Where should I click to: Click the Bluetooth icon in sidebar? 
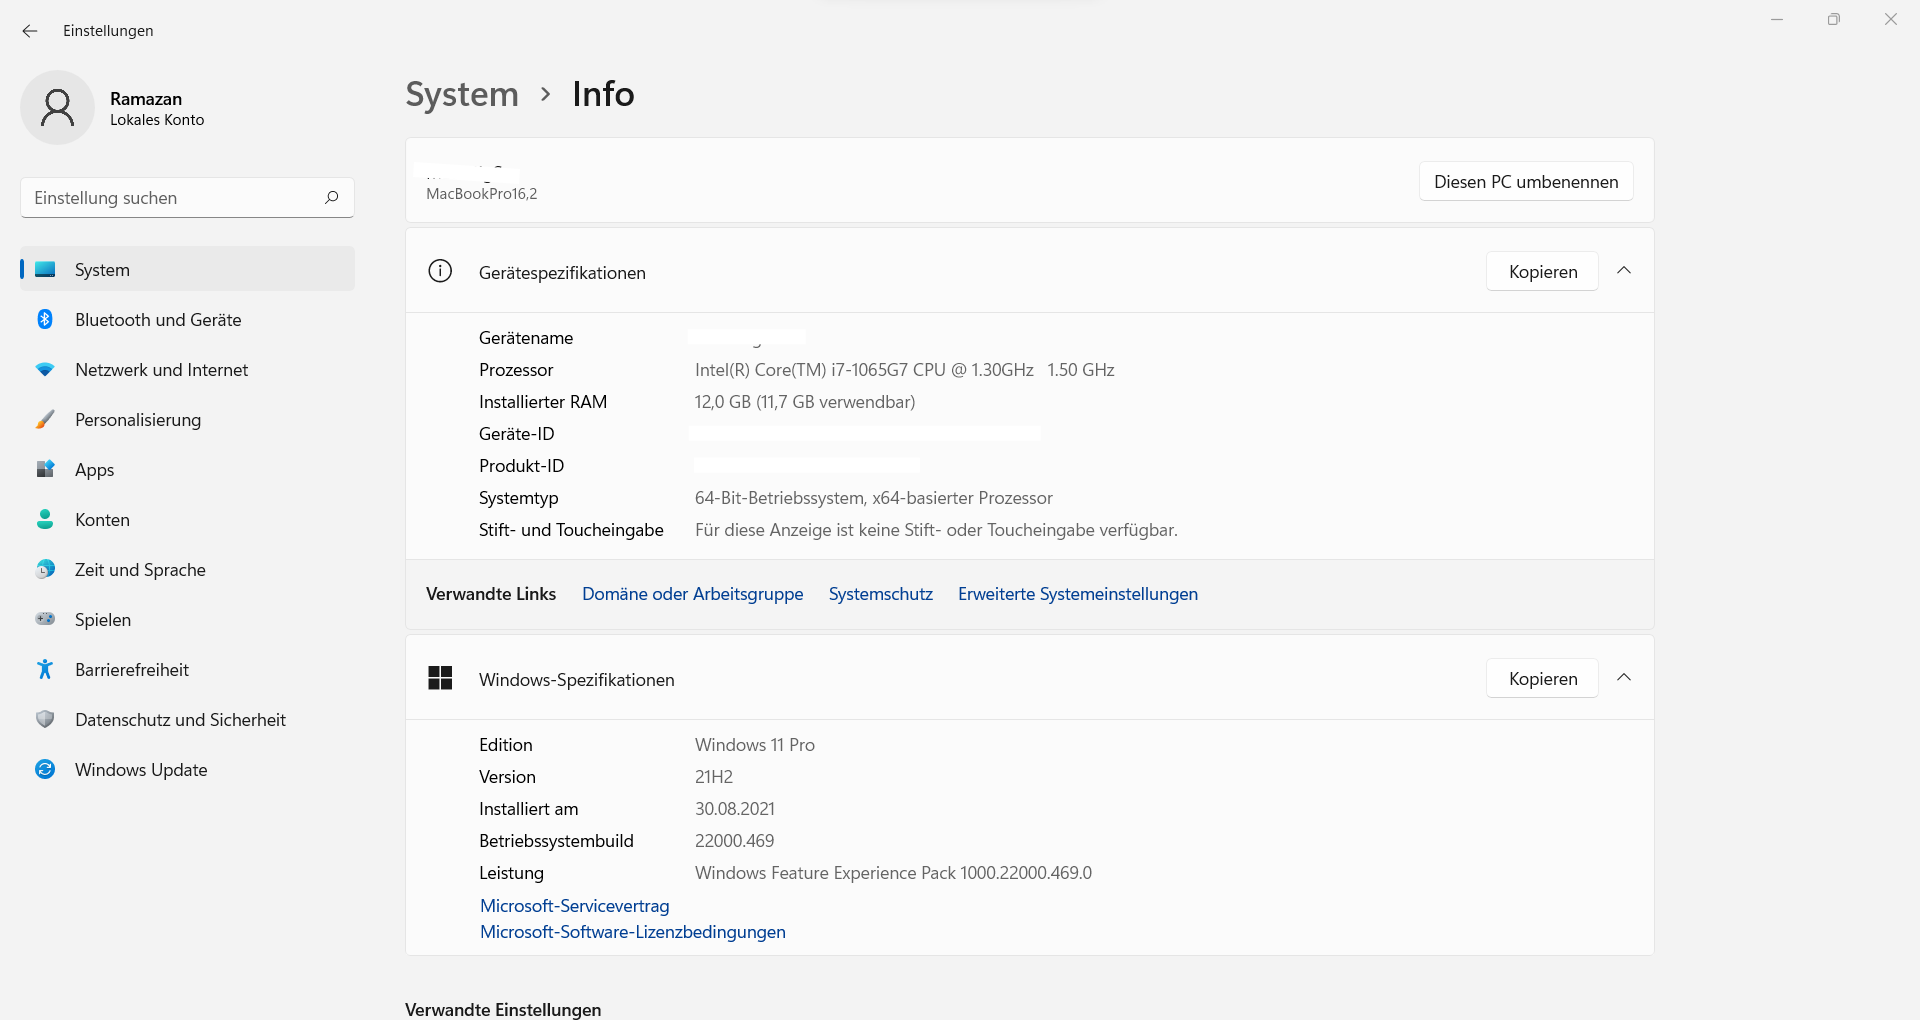pyautogui.click(x=45, y=319)
